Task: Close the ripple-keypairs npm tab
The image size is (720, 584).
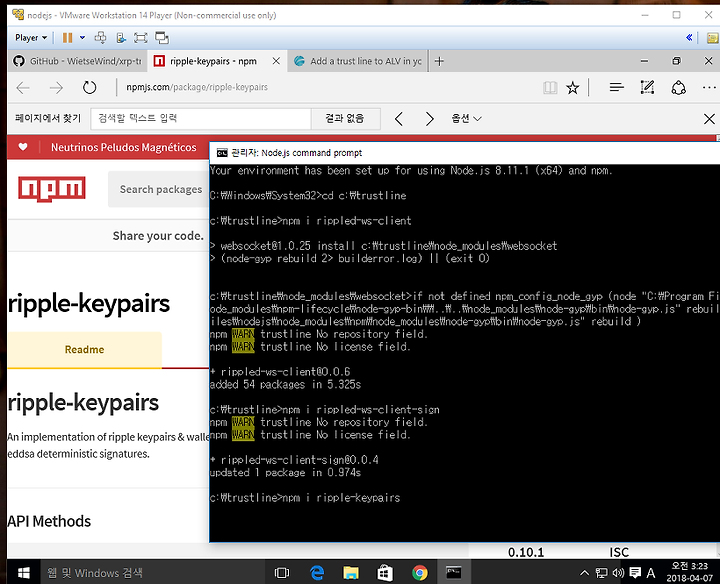Action: pos(276,61)
